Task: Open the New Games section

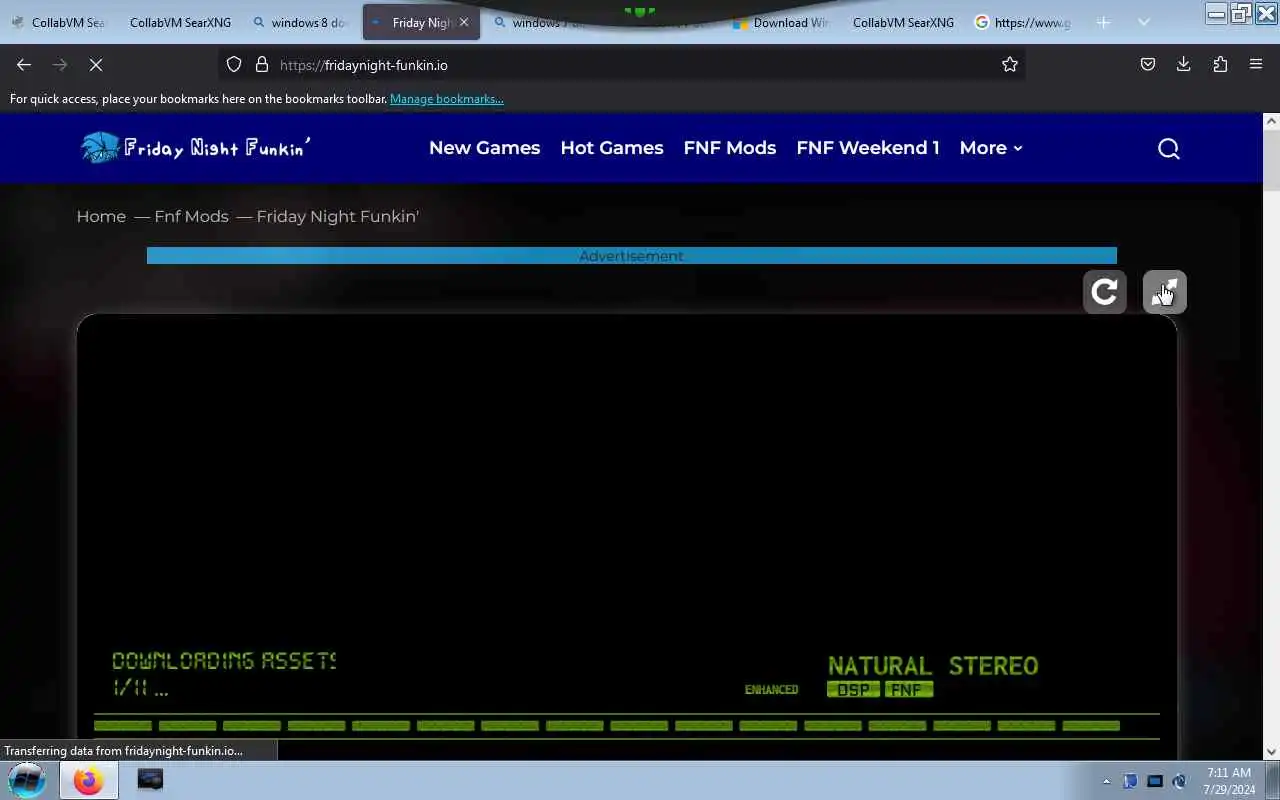Action: 484,148
